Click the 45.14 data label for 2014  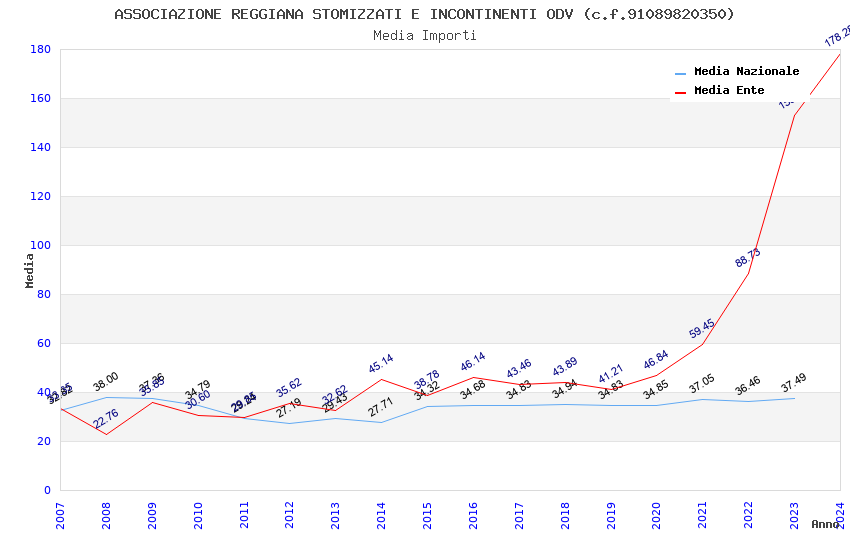click(381, 364)
